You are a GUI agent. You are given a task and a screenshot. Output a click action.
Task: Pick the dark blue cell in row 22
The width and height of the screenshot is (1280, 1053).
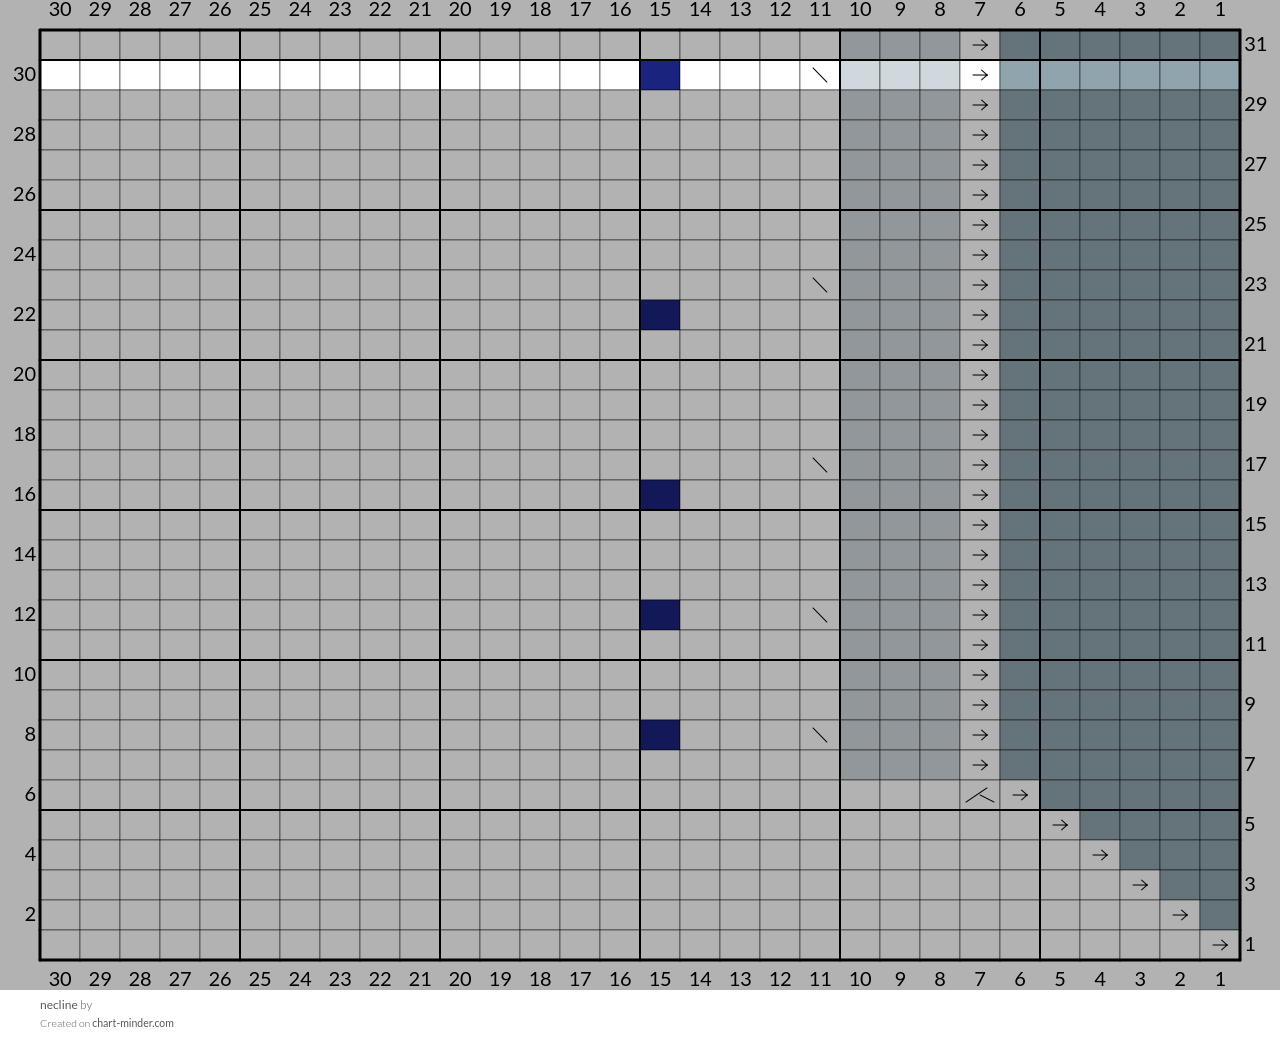(x=660, y=315)
